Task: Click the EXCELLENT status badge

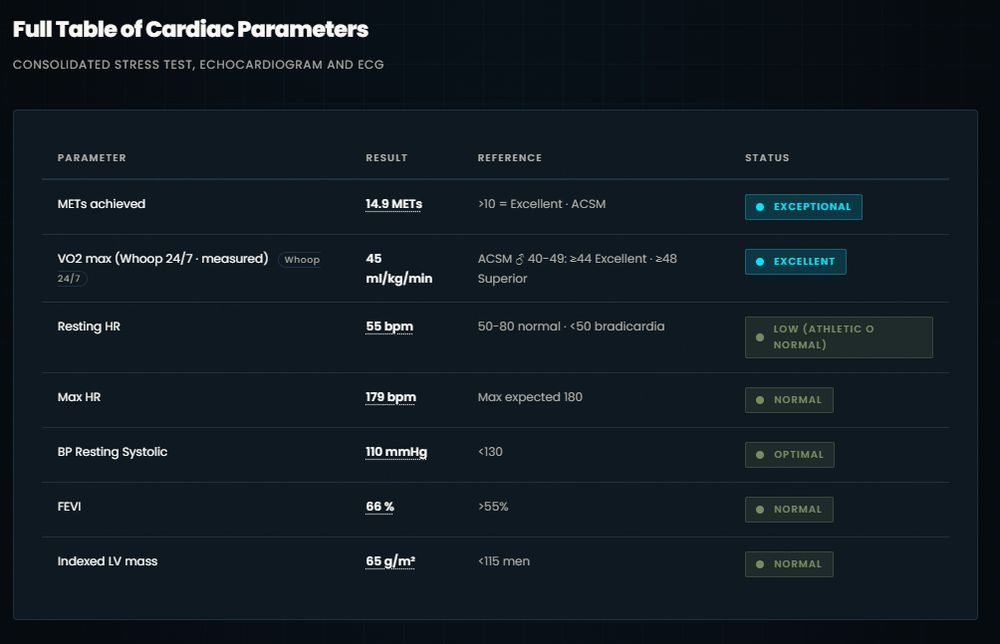Action: point(795,261)
